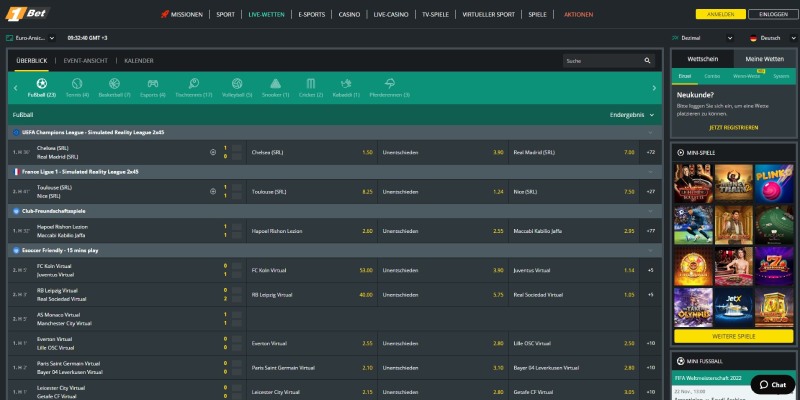Switch to the Meine Wetten tab
The width and height of the screenshot is (800, 400).
pos(765,59)
